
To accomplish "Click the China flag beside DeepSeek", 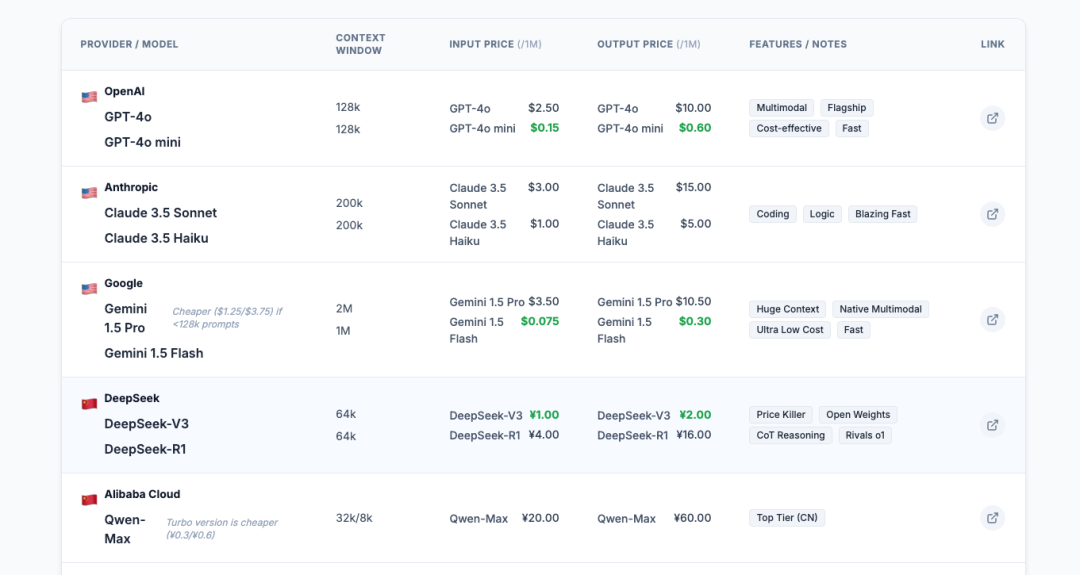I will click(x=89, y=404).
